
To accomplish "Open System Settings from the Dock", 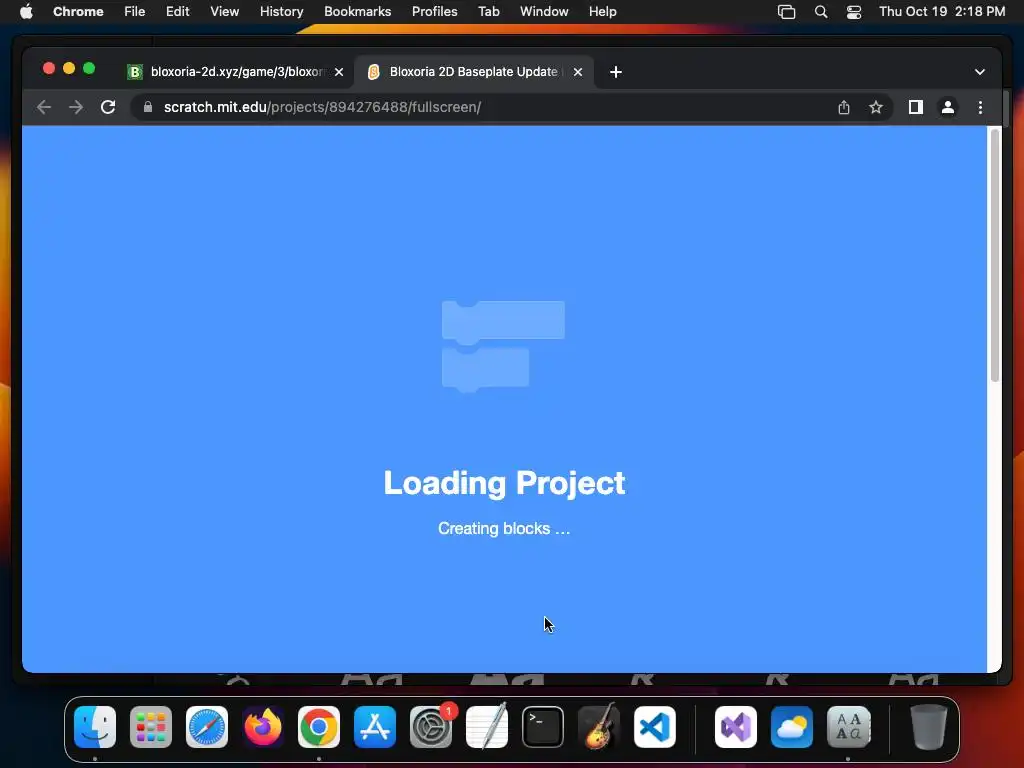I will click(431, 727).
